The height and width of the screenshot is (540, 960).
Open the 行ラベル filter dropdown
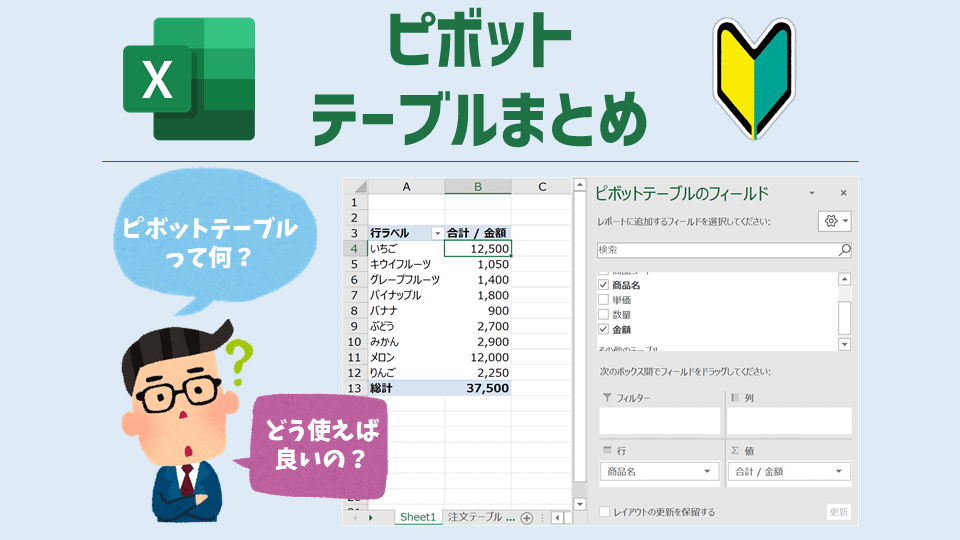point(435,233)
